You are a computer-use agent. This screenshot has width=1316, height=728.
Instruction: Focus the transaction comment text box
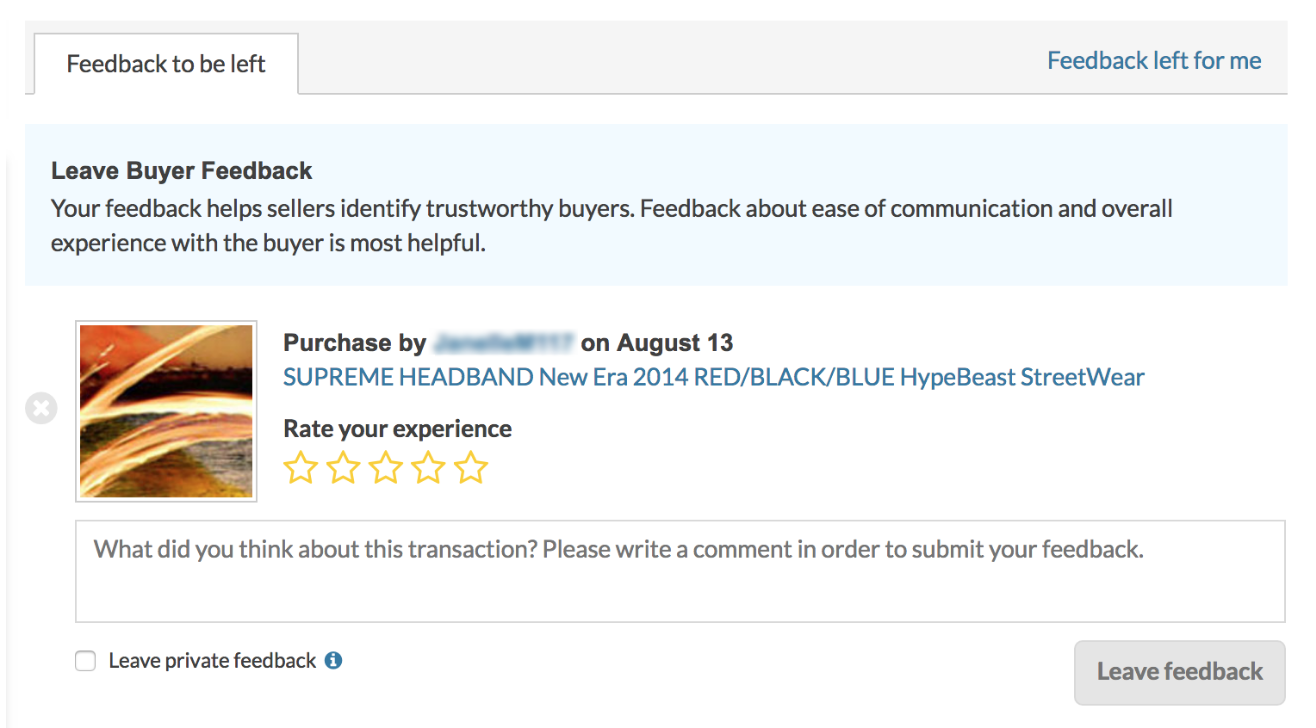pyautogui.click(x=680, y=571)
